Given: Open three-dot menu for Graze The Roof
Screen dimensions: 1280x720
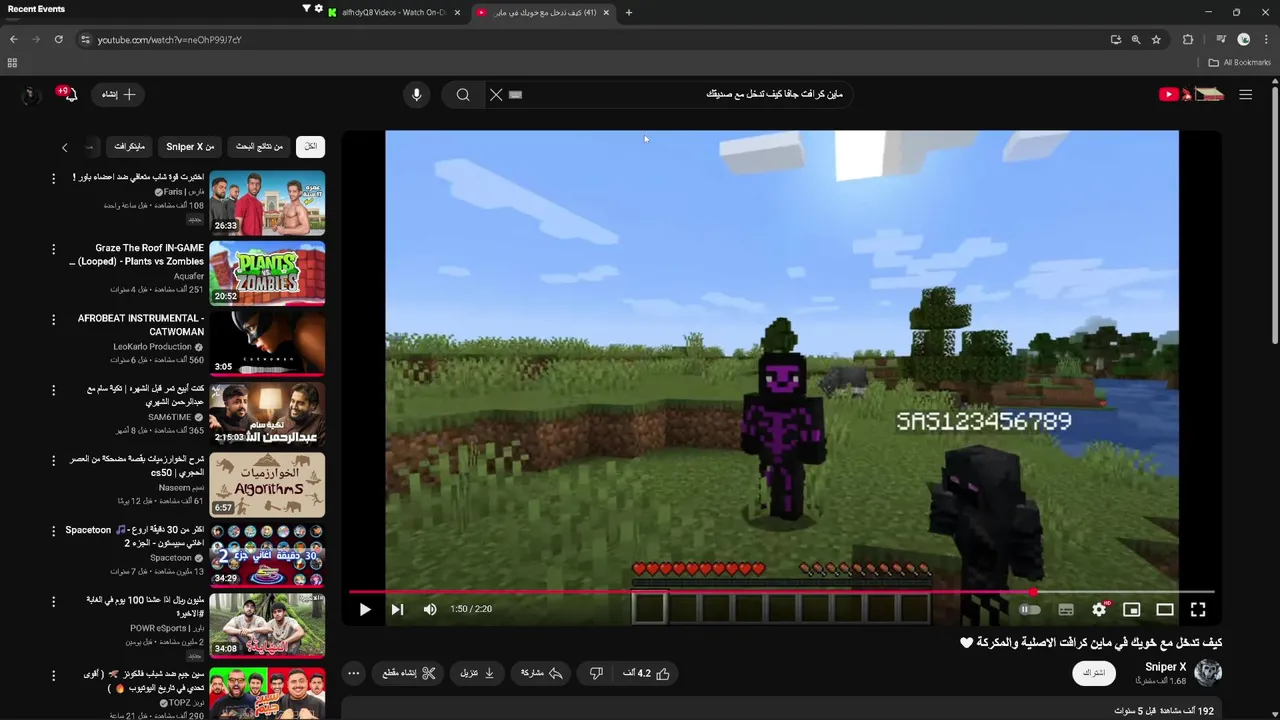Looking at the screenshot, I should [54, 248].
